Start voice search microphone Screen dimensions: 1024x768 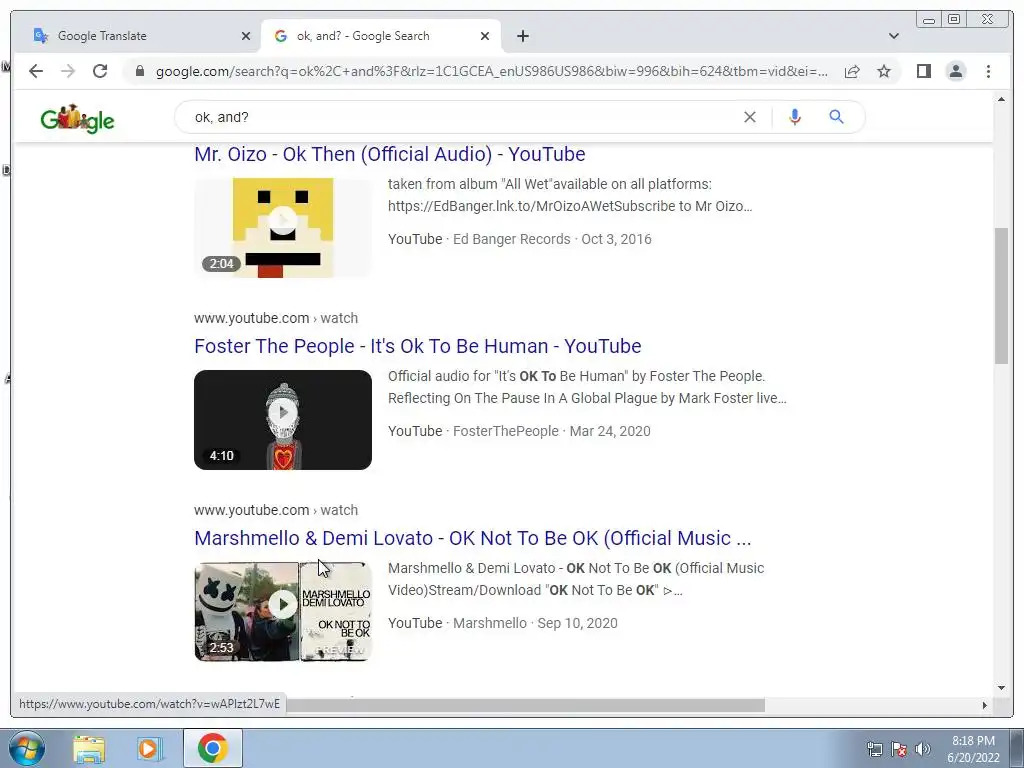(794, 117)
